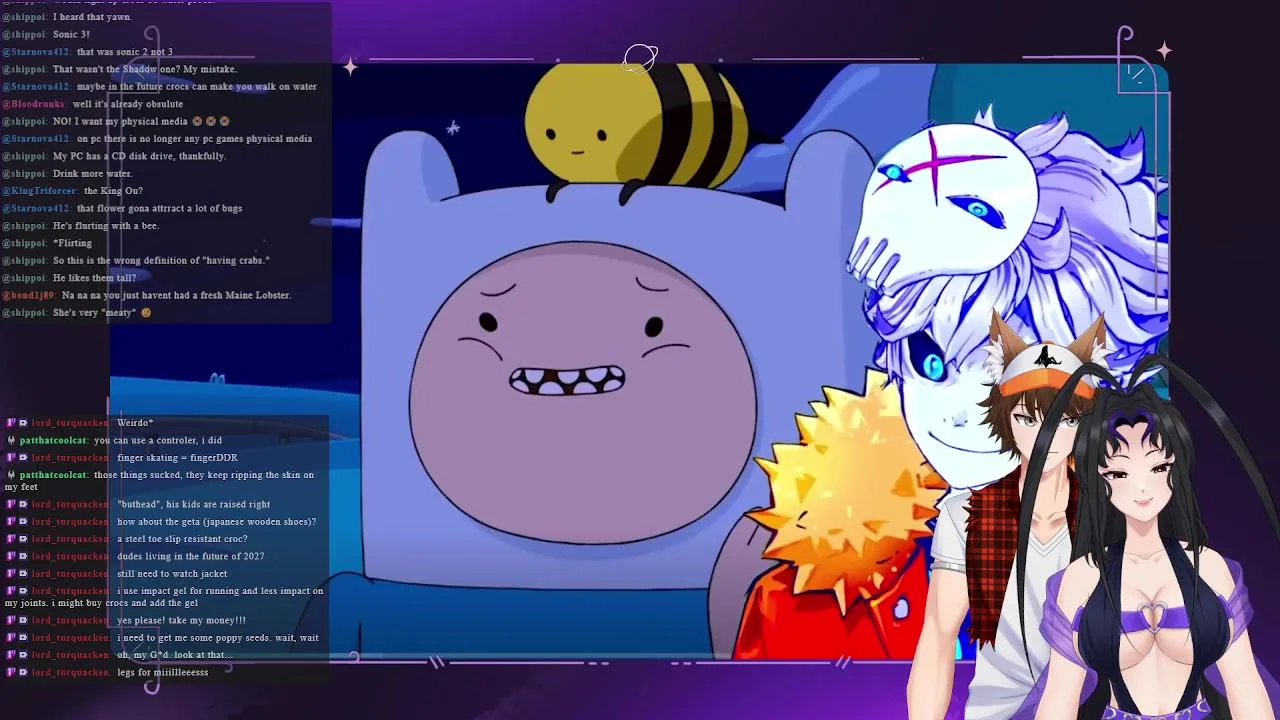Select "My PC has a CD disk drive, thankfully."
The image size is (1280, 720).
click(139, 156)
